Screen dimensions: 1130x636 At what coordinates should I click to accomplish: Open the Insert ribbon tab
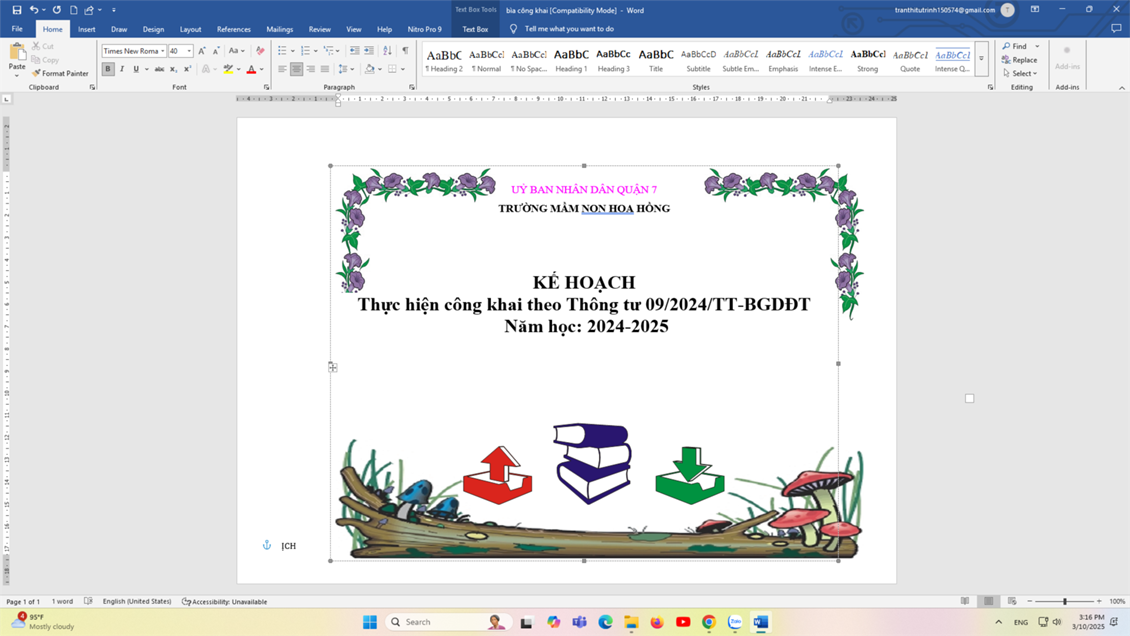point(87,29)
